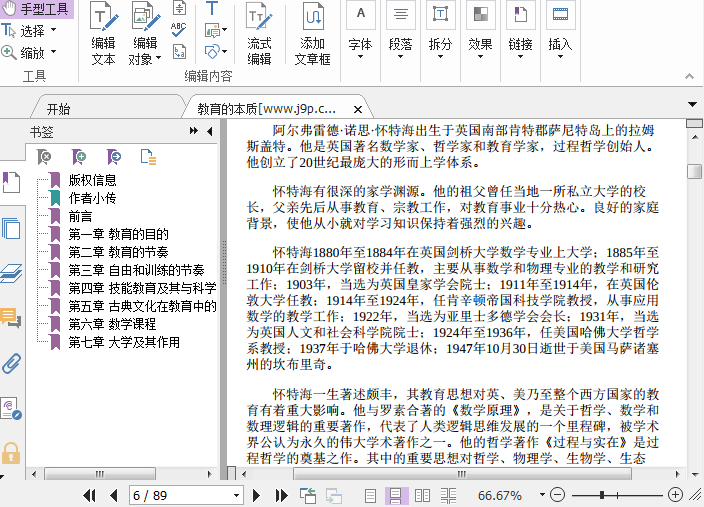Expand the bookmarks panel with double arrow
Image resolution: width=704 pixels, height=507 pixels.
click(194, 131)
